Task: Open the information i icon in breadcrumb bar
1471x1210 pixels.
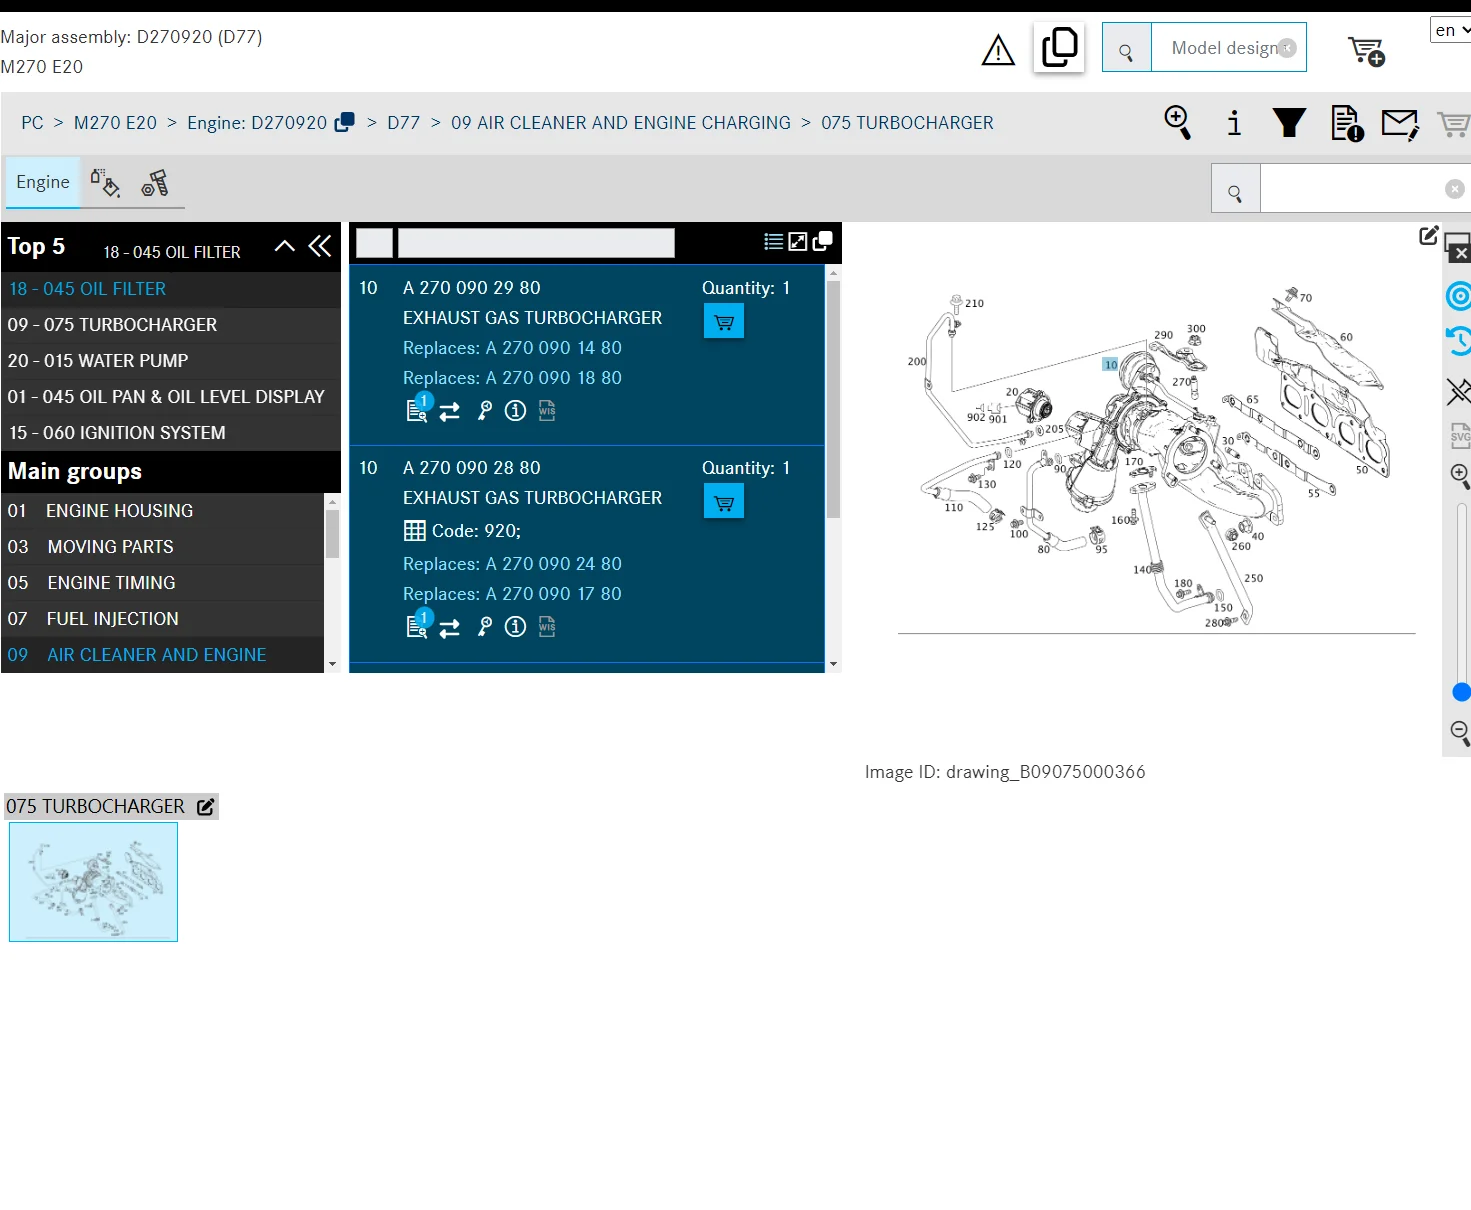Action: pos(1234,122)
